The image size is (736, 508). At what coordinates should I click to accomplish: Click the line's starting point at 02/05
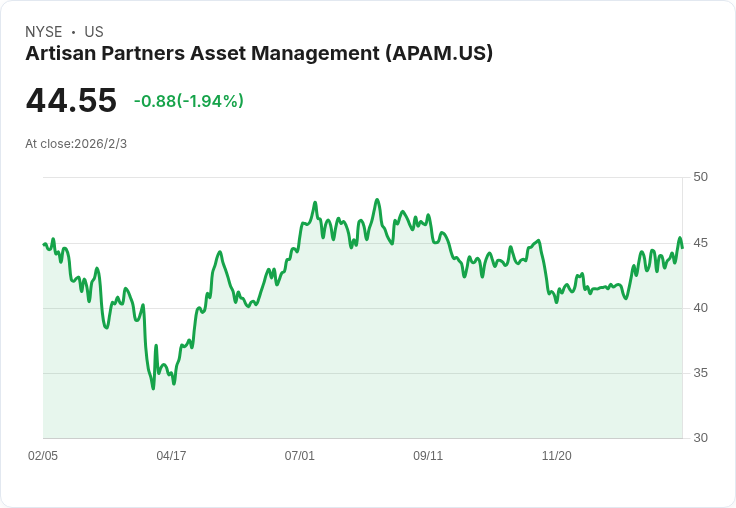pyautogui.click(x=44, y=244)
